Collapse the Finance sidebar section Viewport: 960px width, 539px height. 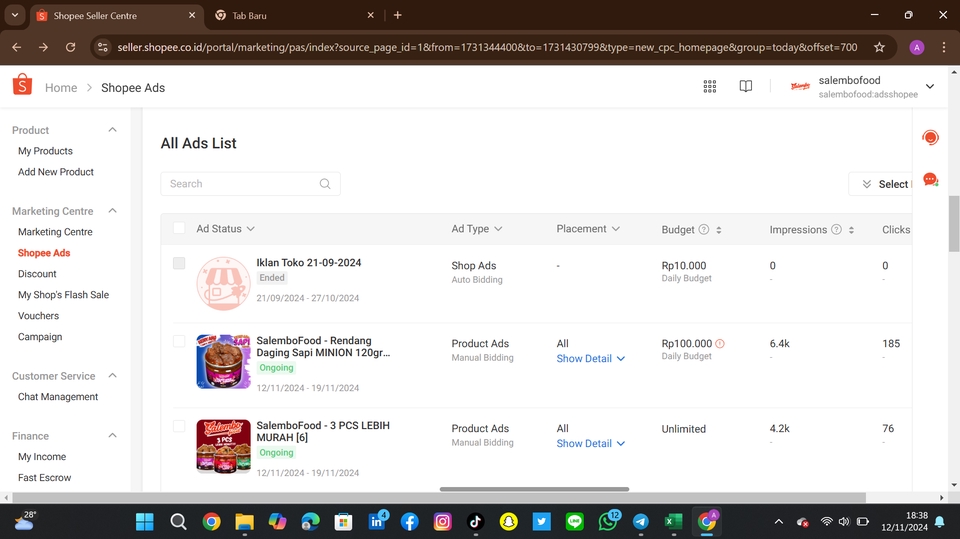tap(113, 435)
